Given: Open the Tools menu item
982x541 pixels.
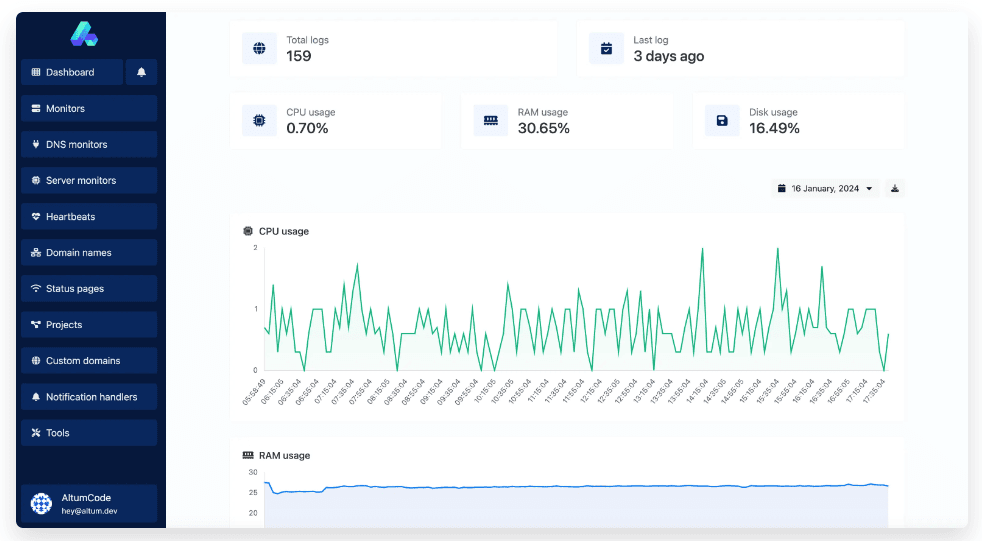Looking at the screenshot, I should pyautogui.click(x=88, y=433).
